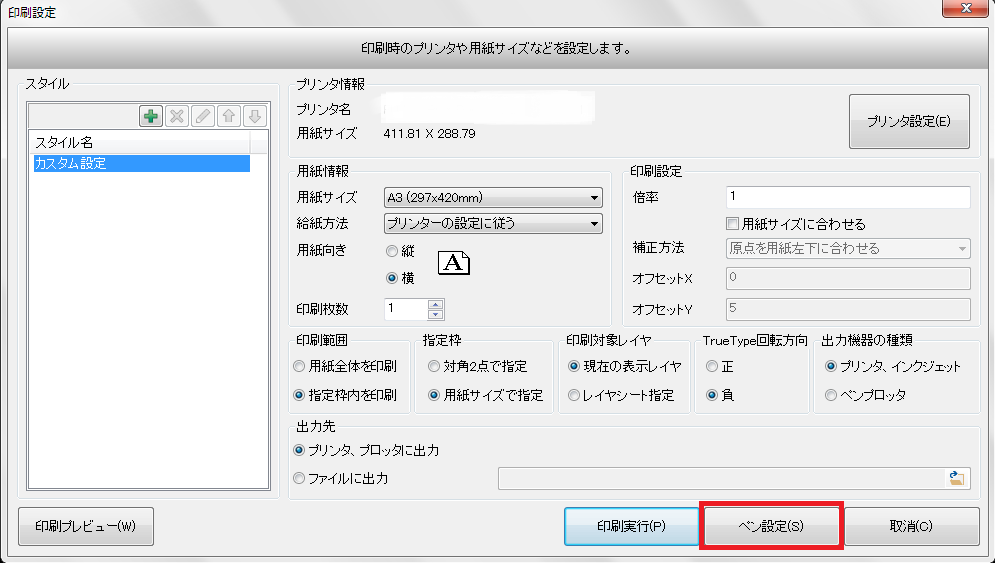Delete style using the X icon
This screenshot has width=995, height=563.
(177, 116)
